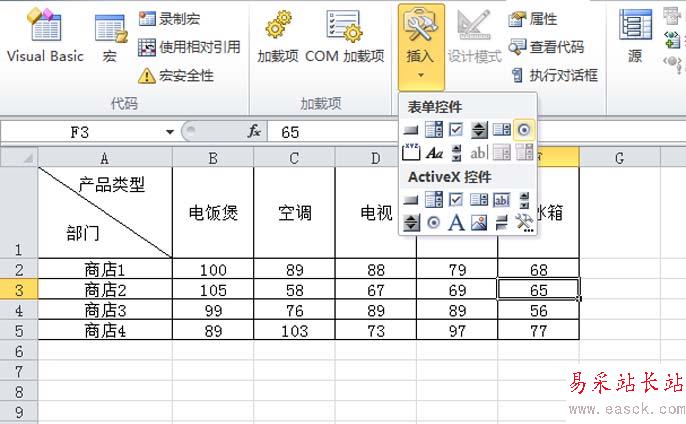Select column G header
This screenshot has width=686, height=424.
pyautogui.click(x=620, y=158)
